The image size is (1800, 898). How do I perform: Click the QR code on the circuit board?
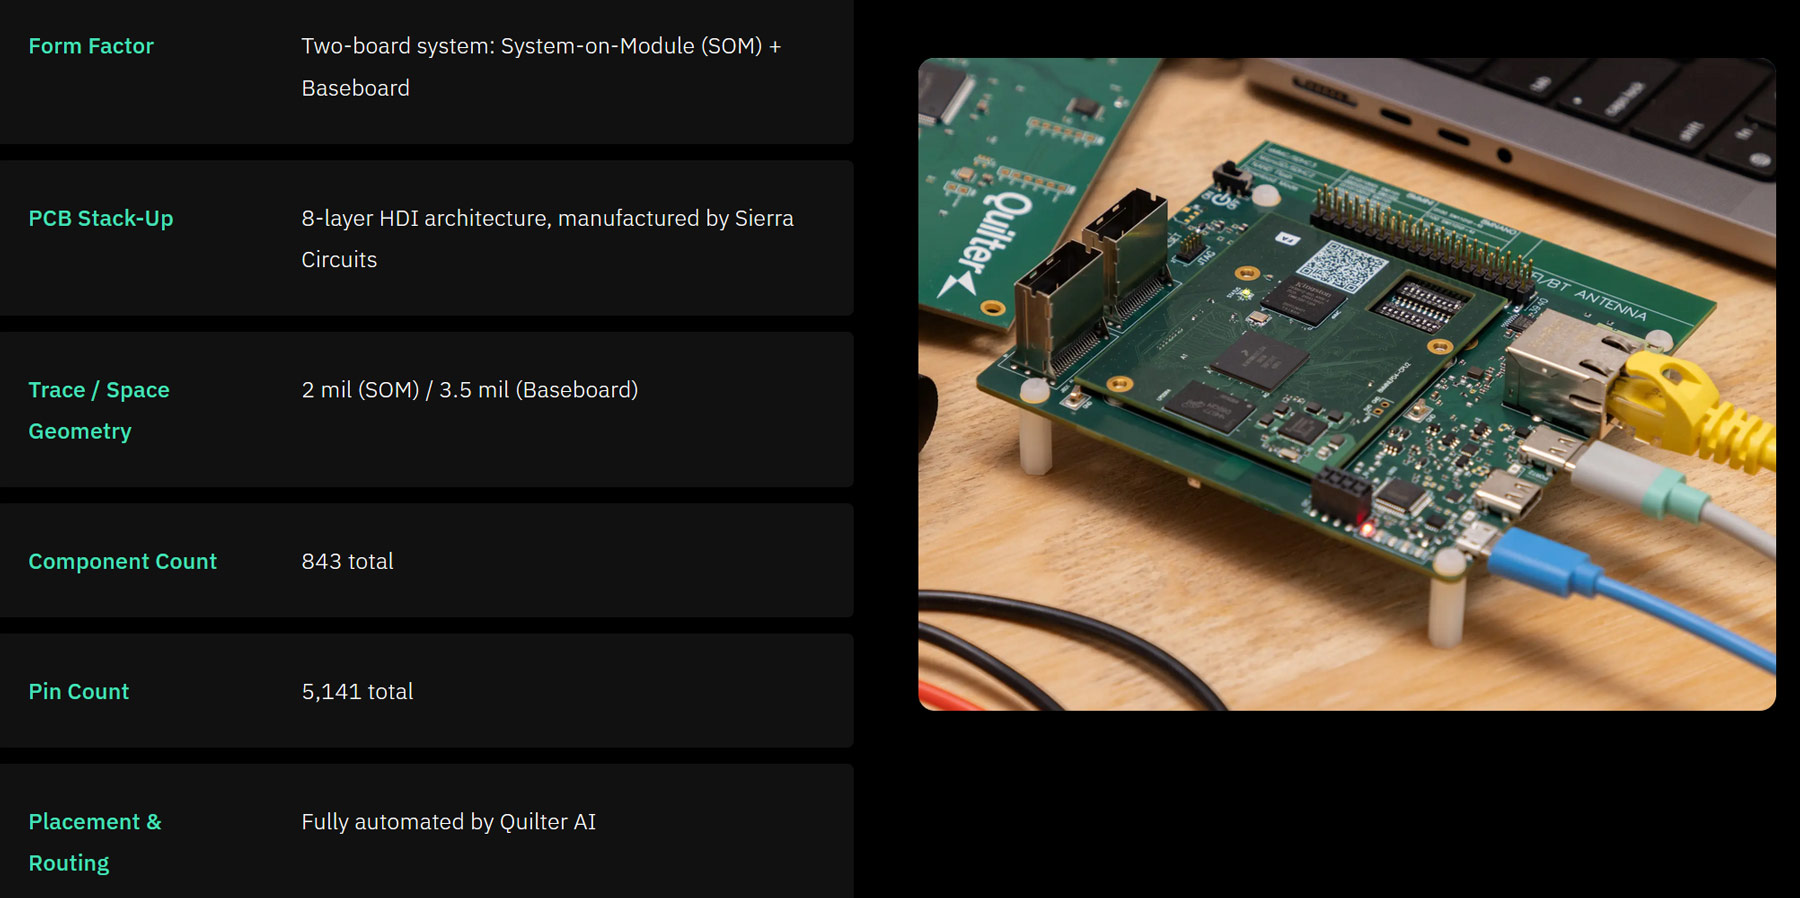(1341, 265)
